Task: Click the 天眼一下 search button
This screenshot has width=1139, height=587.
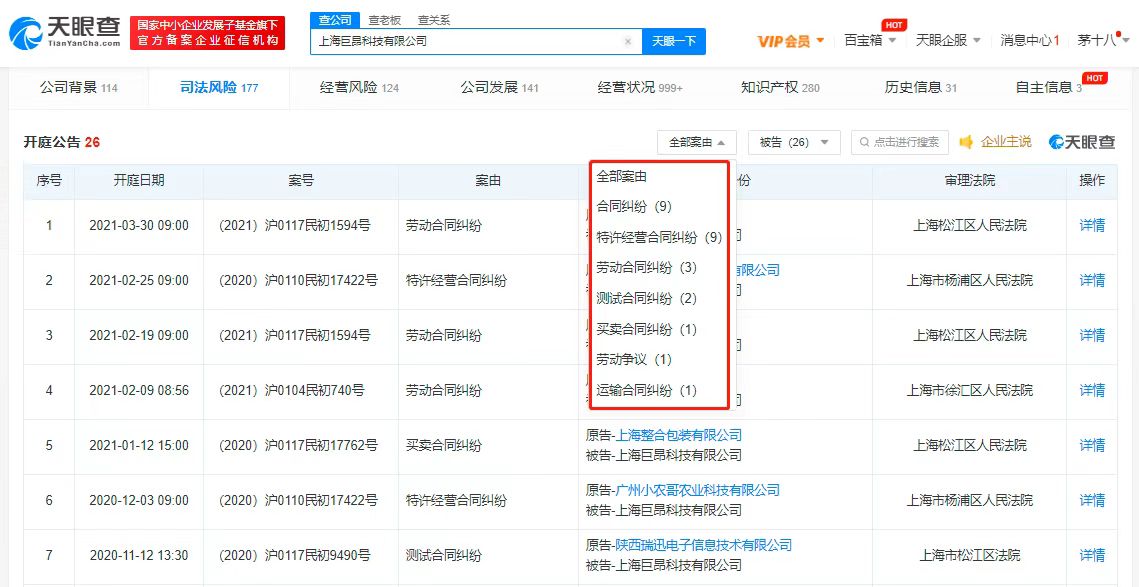Action: coord(674,41)
